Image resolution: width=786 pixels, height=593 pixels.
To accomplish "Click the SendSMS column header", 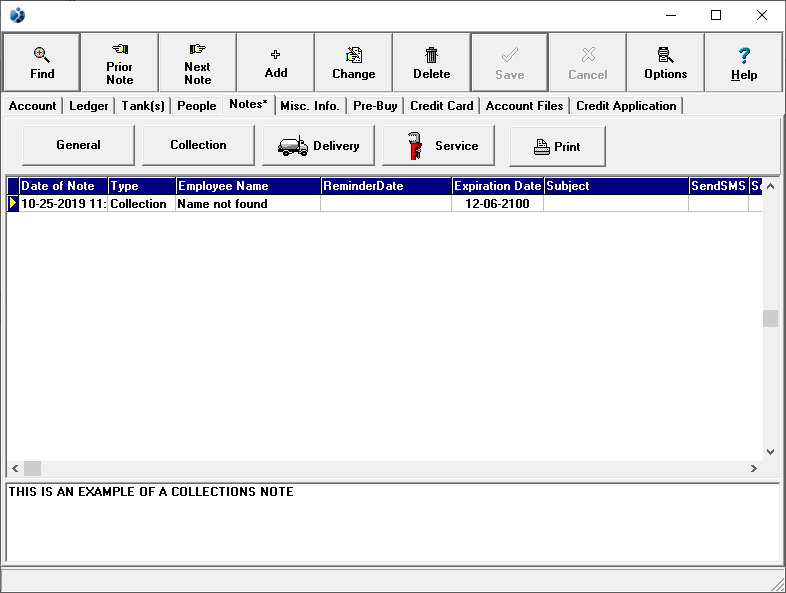I will [x=719, y=186].
